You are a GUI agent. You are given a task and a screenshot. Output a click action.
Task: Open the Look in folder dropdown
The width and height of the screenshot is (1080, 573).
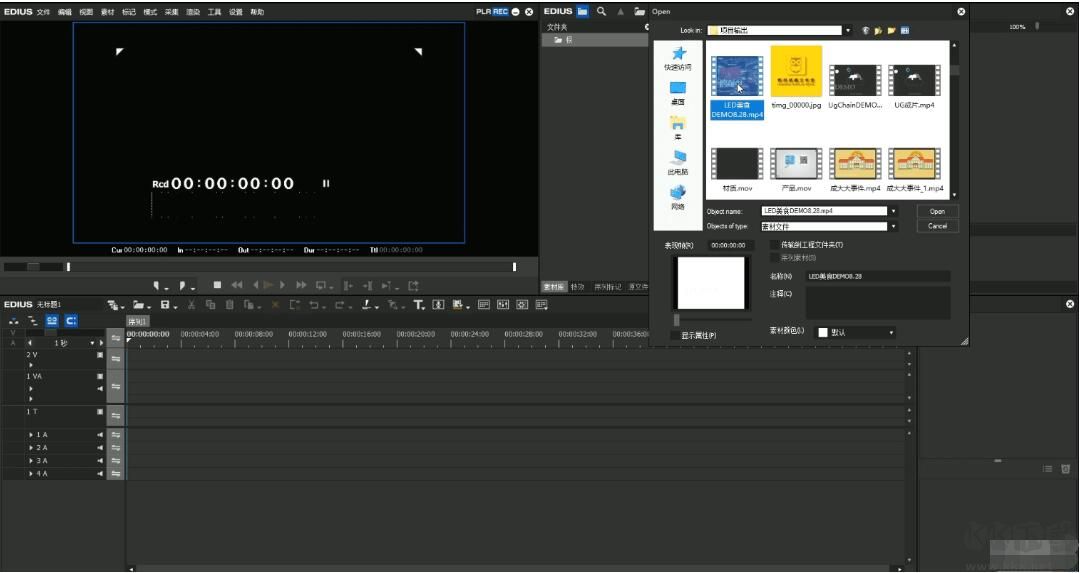848,31
